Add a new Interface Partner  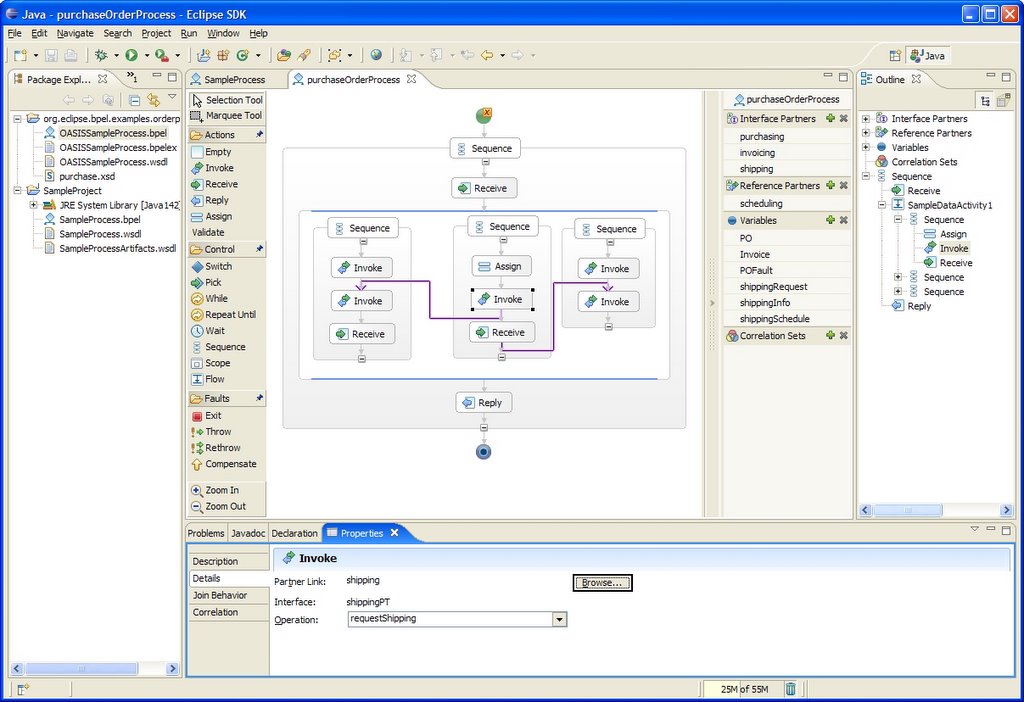[x=830, y=118]
